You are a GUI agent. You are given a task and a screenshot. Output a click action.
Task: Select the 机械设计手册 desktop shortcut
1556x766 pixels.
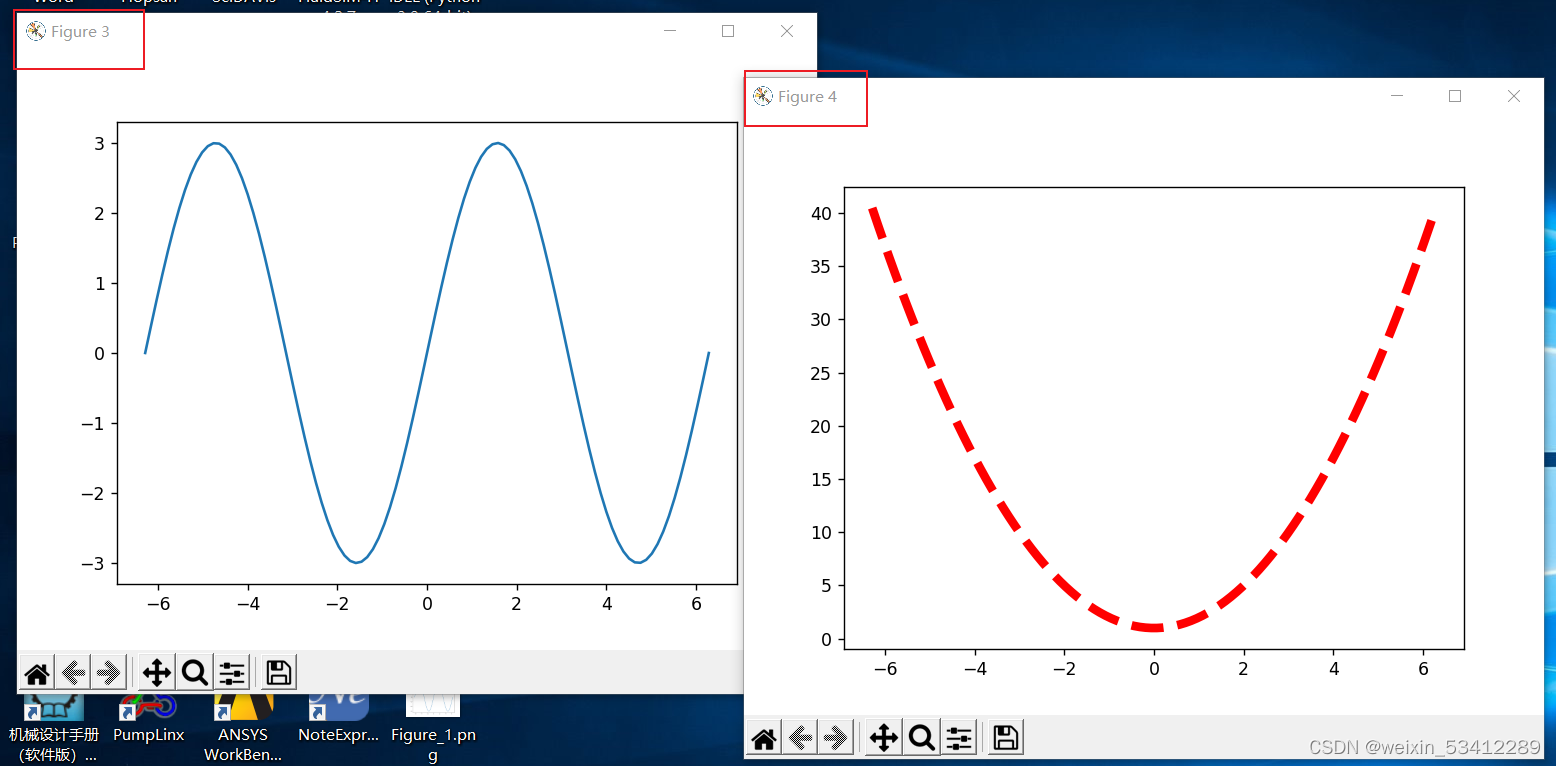pyautogui.click(x=54, y=729)
